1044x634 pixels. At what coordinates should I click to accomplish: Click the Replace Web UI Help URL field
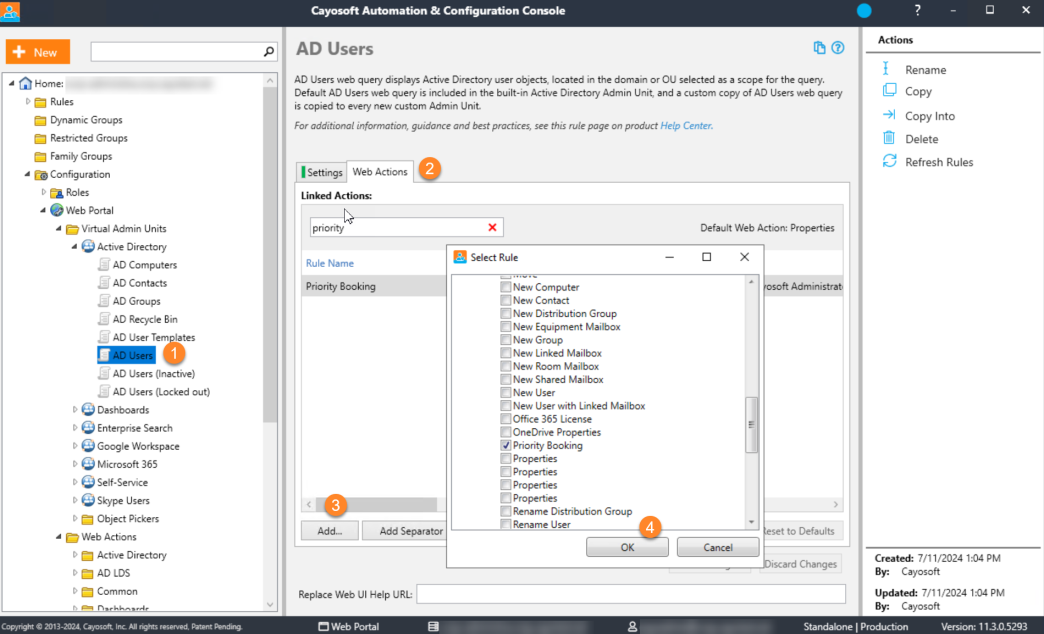click(631, 594)
